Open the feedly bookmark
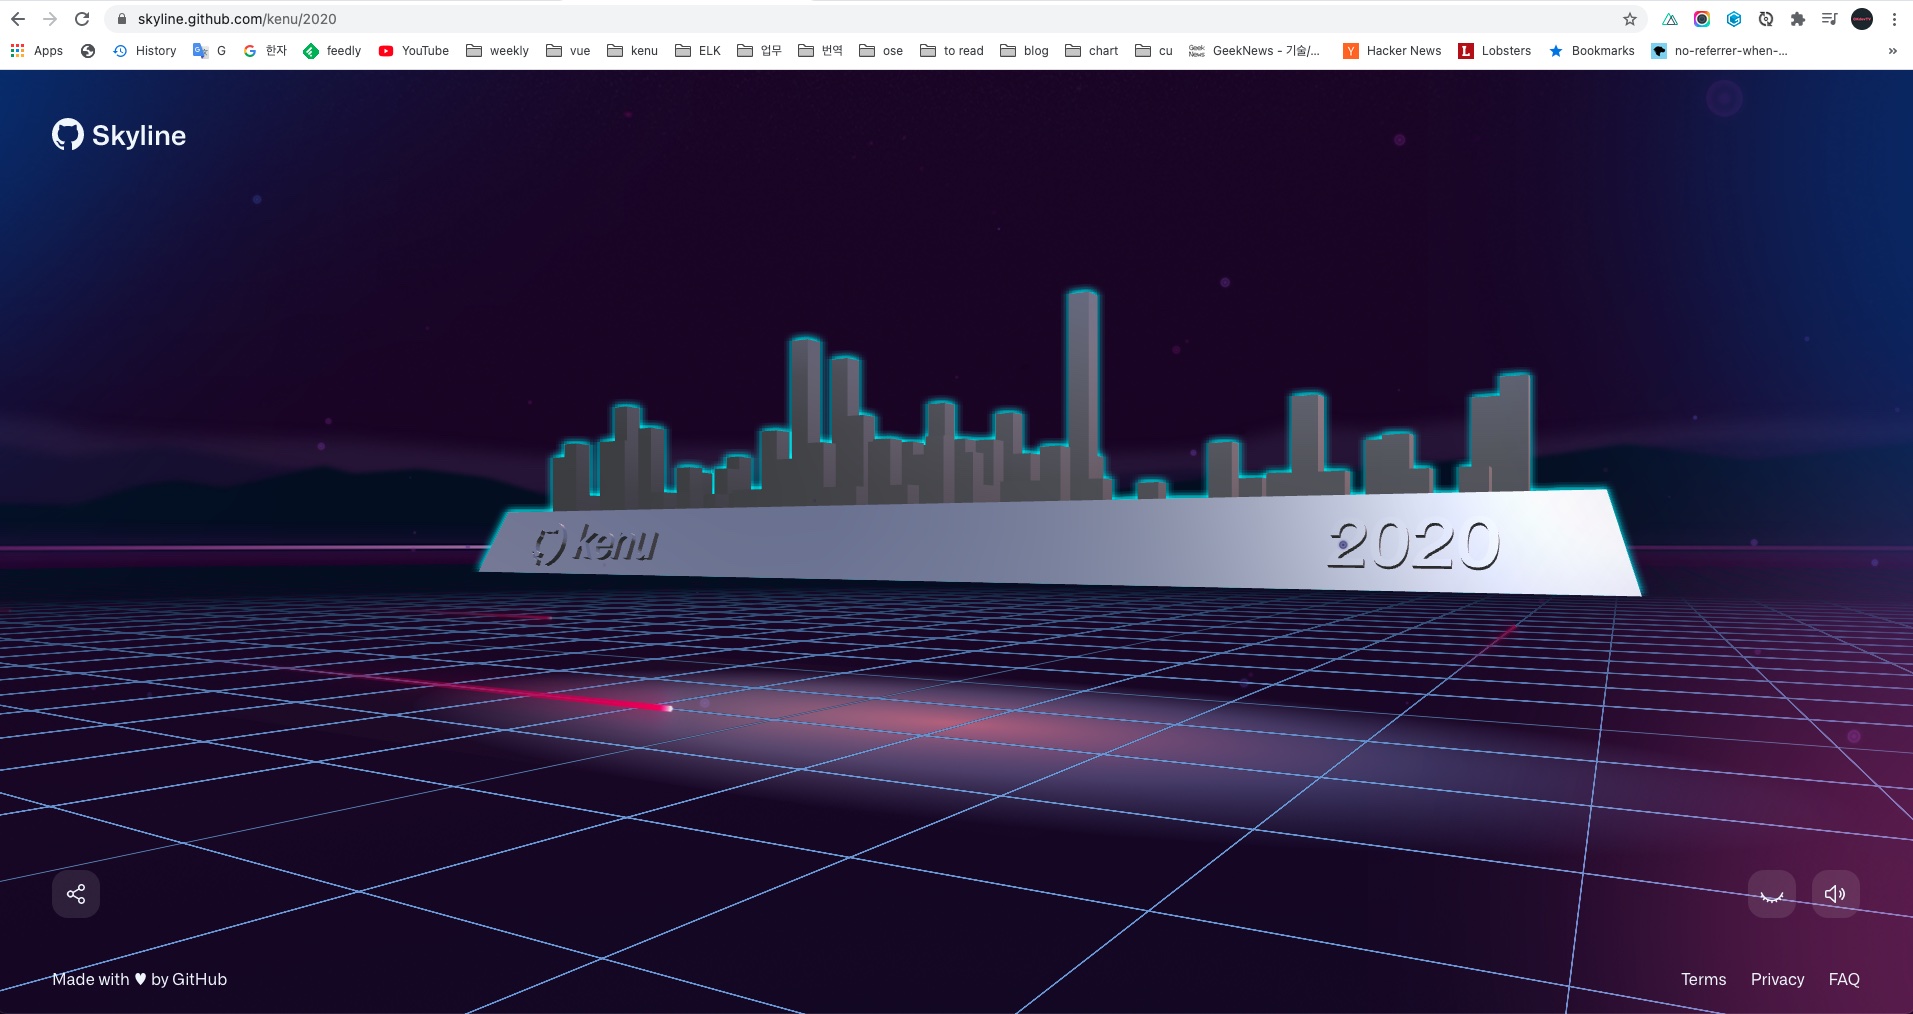The width and height of the screenshot is (1913, 1014). pos(332,51)
